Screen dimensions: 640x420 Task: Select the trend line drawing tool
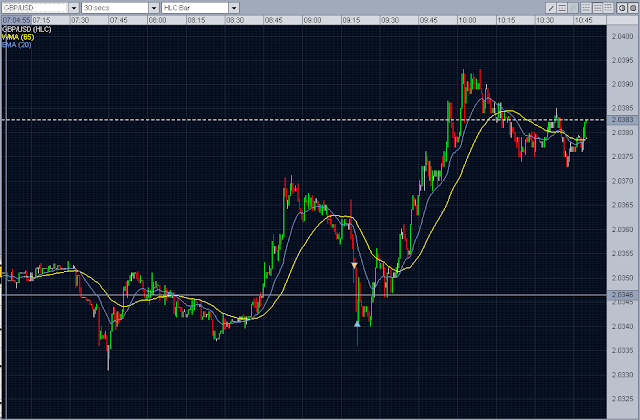(551, 8)
